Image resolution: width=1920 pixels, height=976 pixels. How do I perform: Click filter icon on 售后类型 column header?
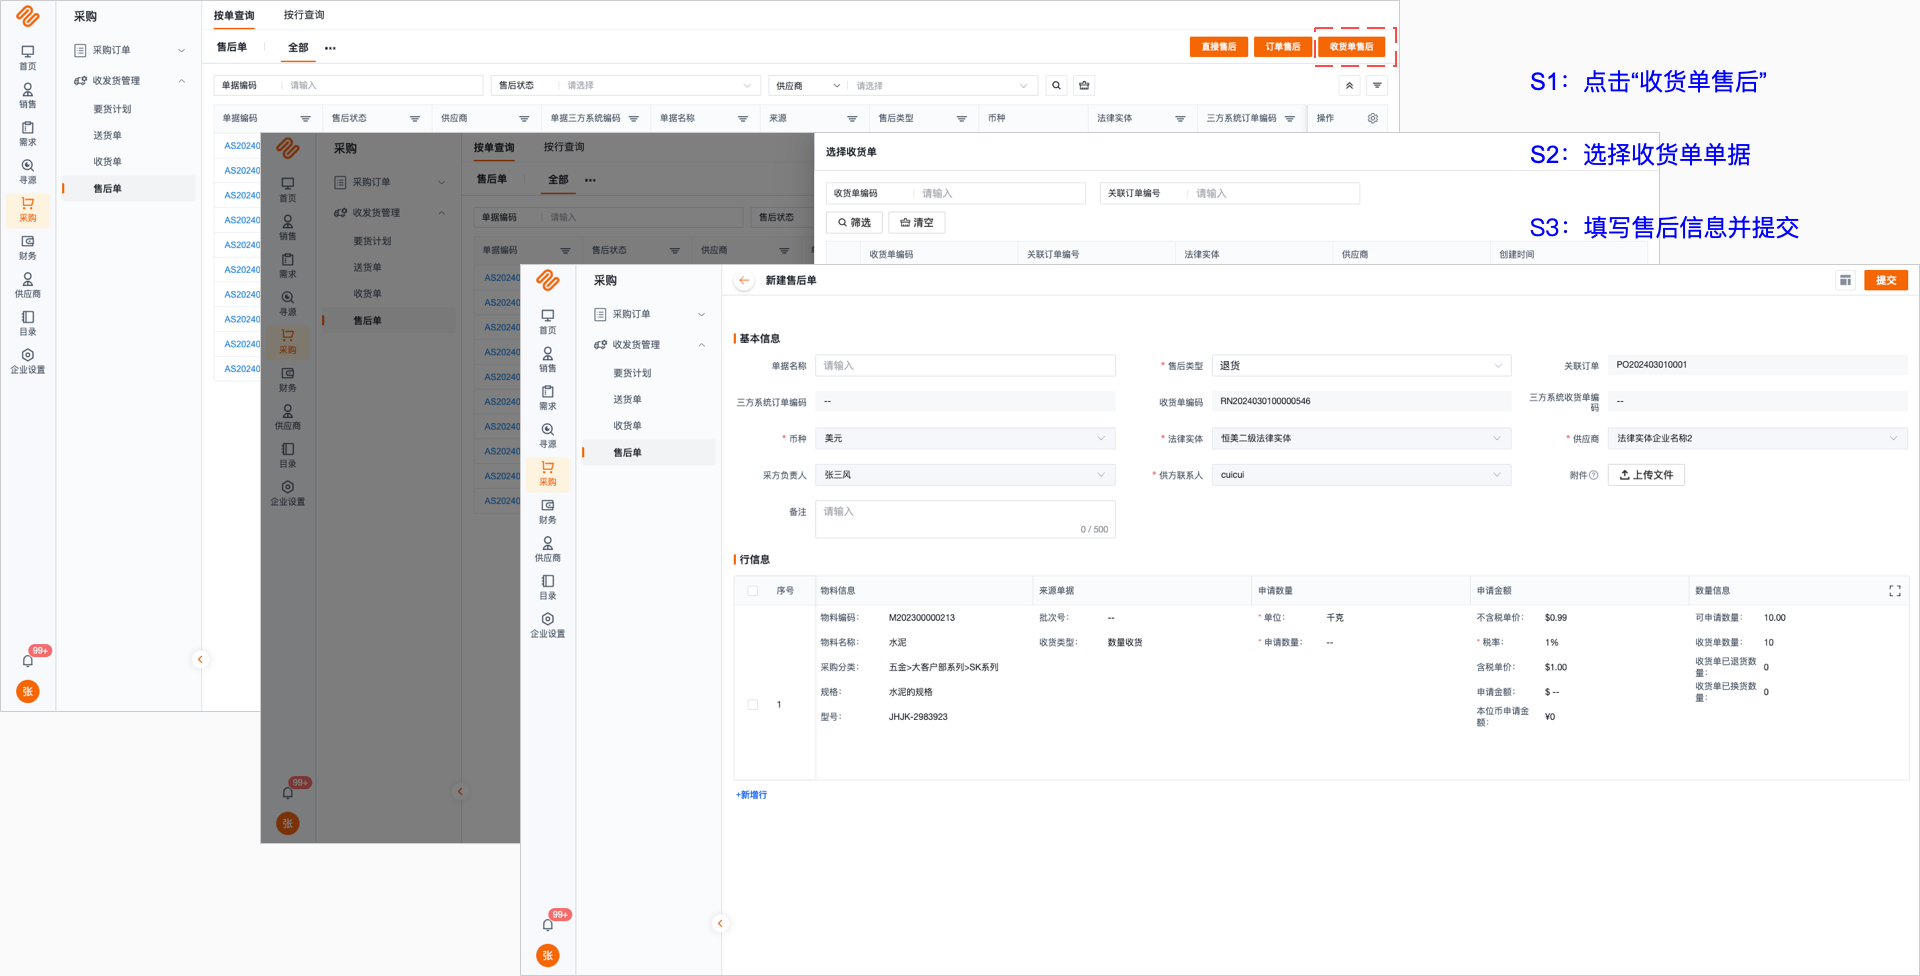click(961, 119)
